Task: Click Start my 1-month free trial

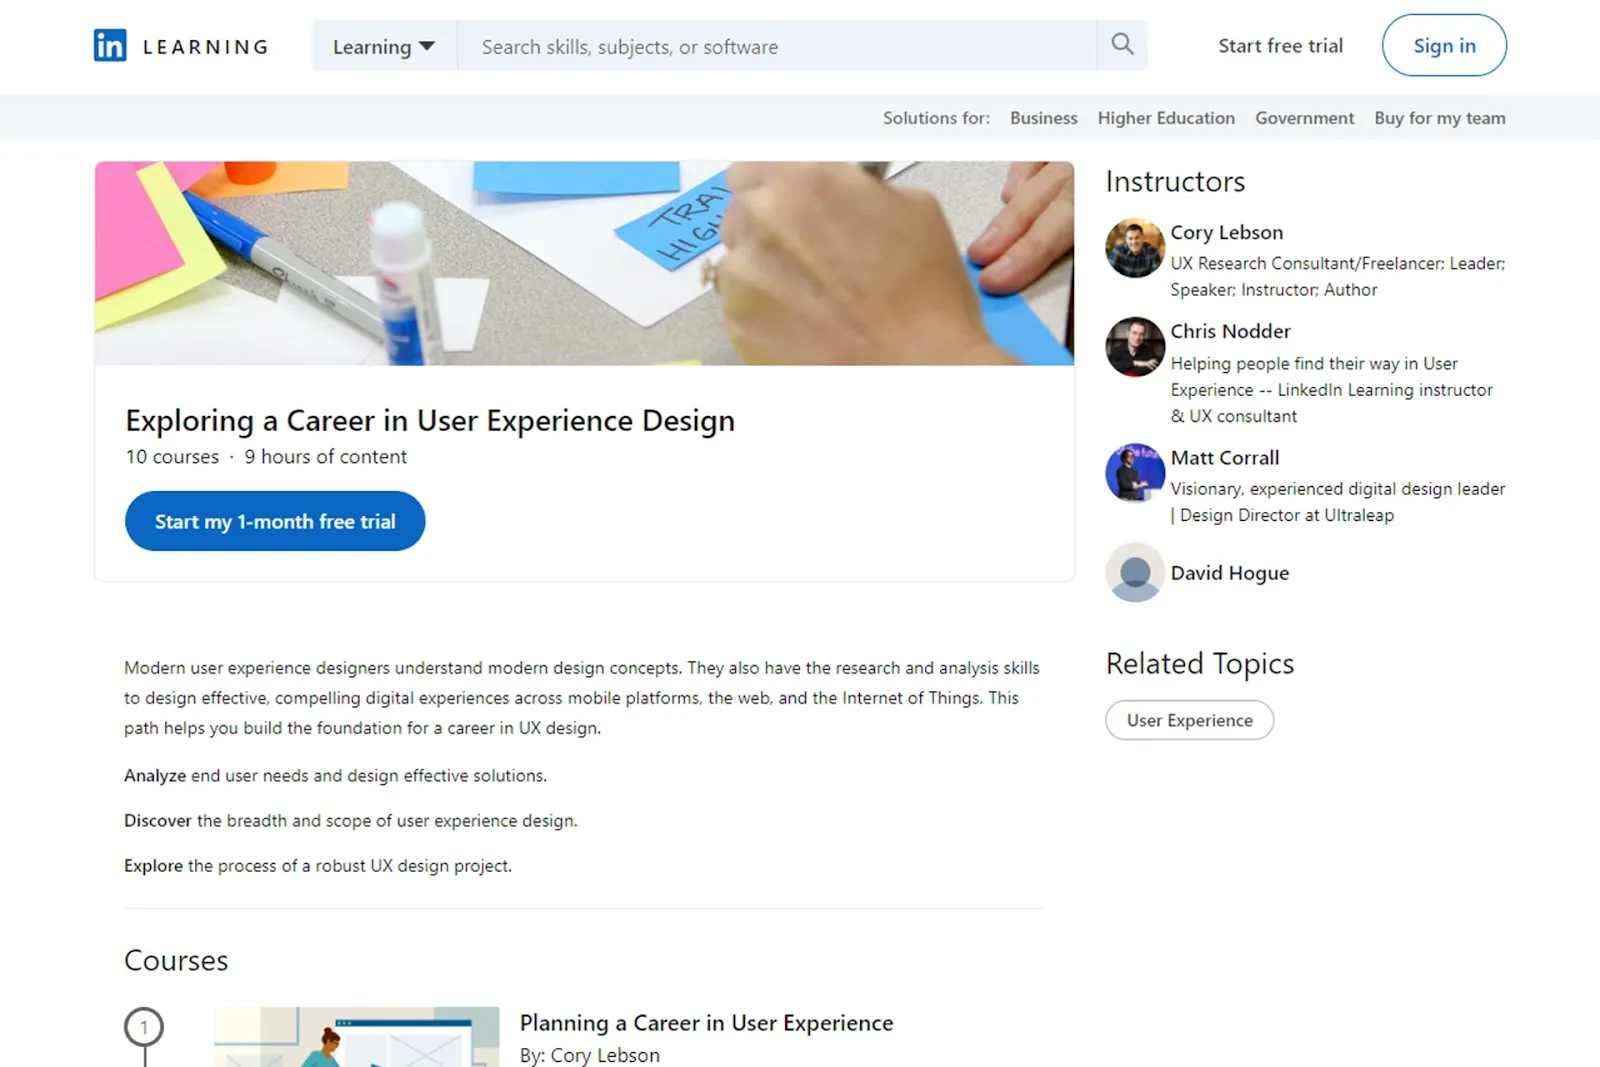Action: click(x=275, y=521)
